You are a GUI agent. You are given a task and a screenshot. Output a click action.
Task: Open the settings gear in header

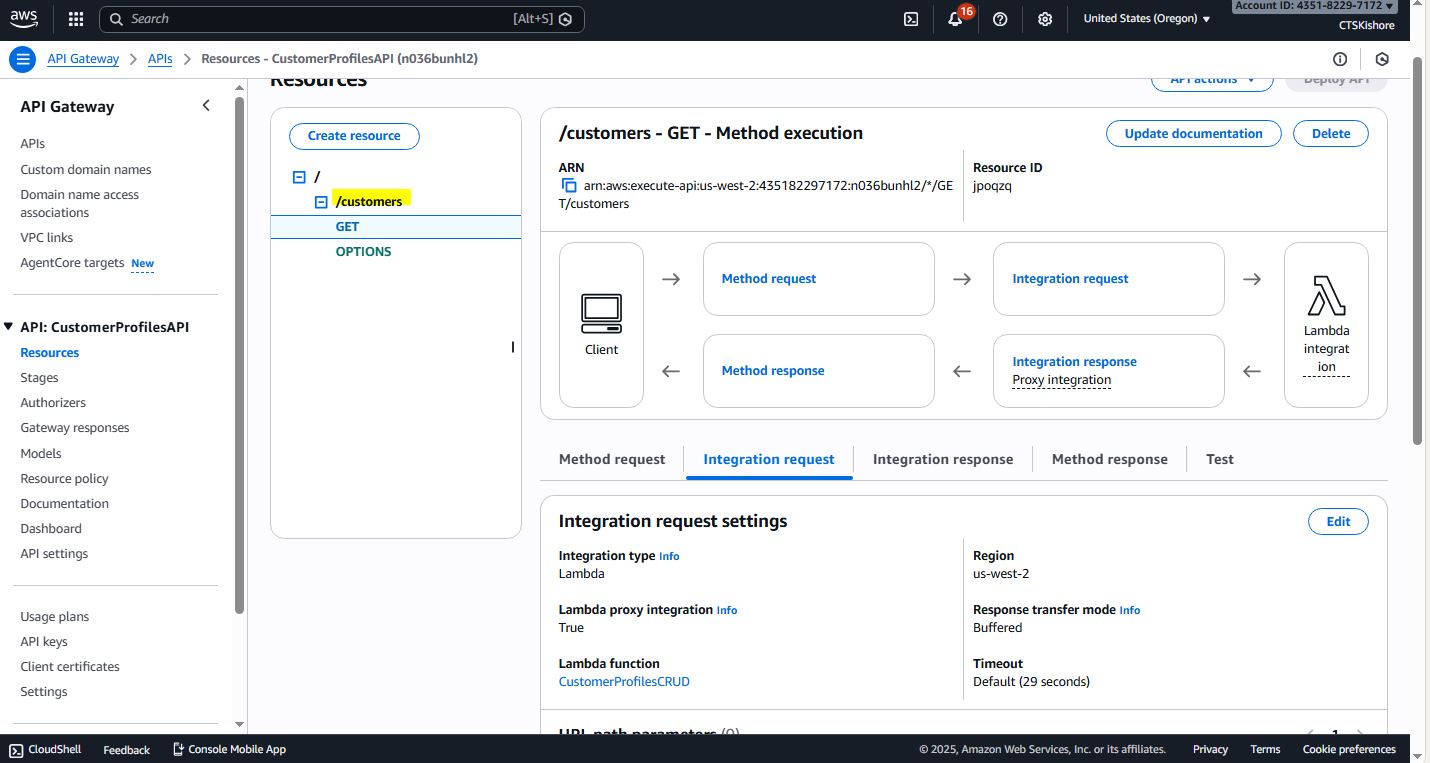1045,19
